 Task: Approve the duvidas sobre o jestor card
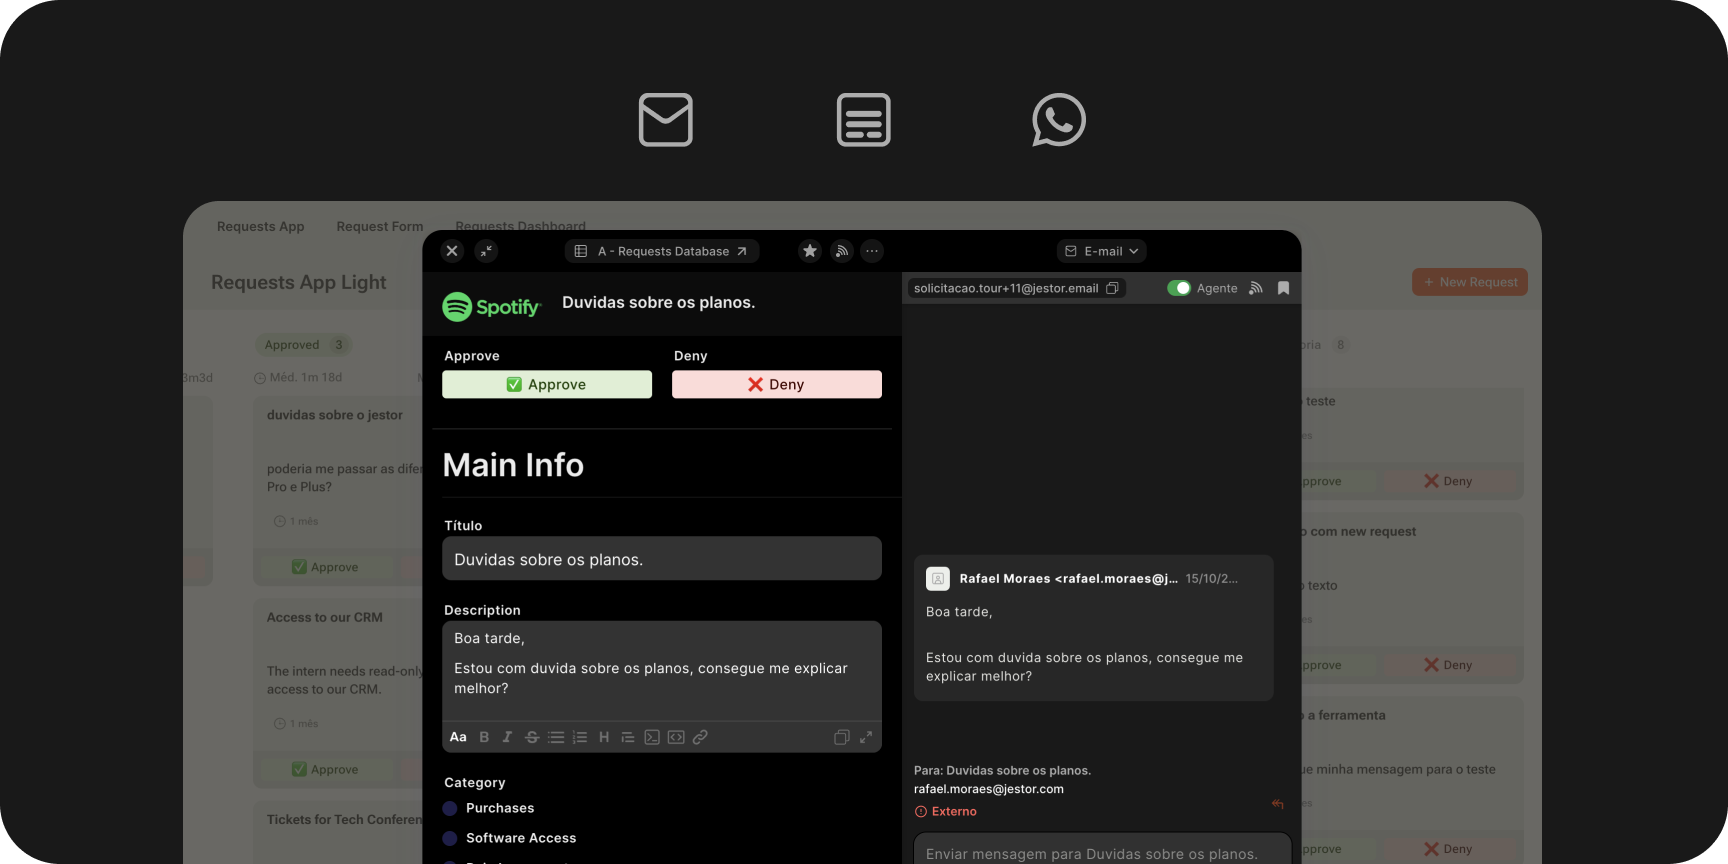[326, 567]
